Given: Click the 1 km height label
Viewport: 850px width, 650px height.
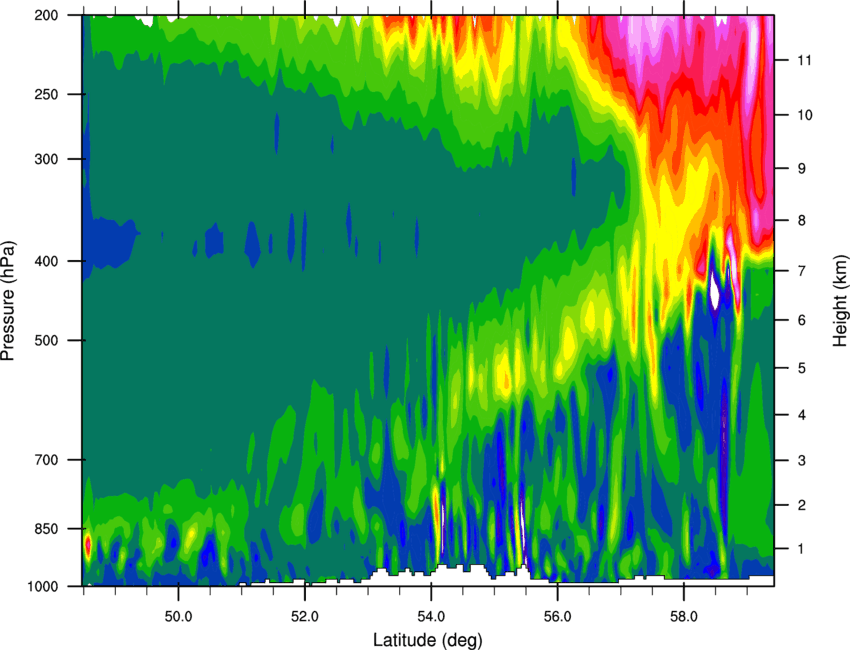Looking at the screenshot, I should click(x=802, y=549).
